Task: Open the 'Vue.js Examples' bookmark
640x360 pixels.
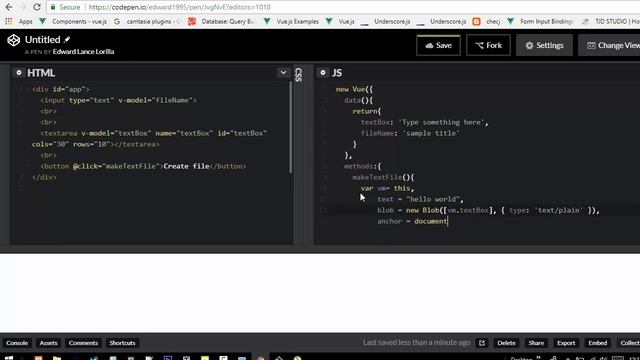Action: pyautogui.click(x=291, y=21)
